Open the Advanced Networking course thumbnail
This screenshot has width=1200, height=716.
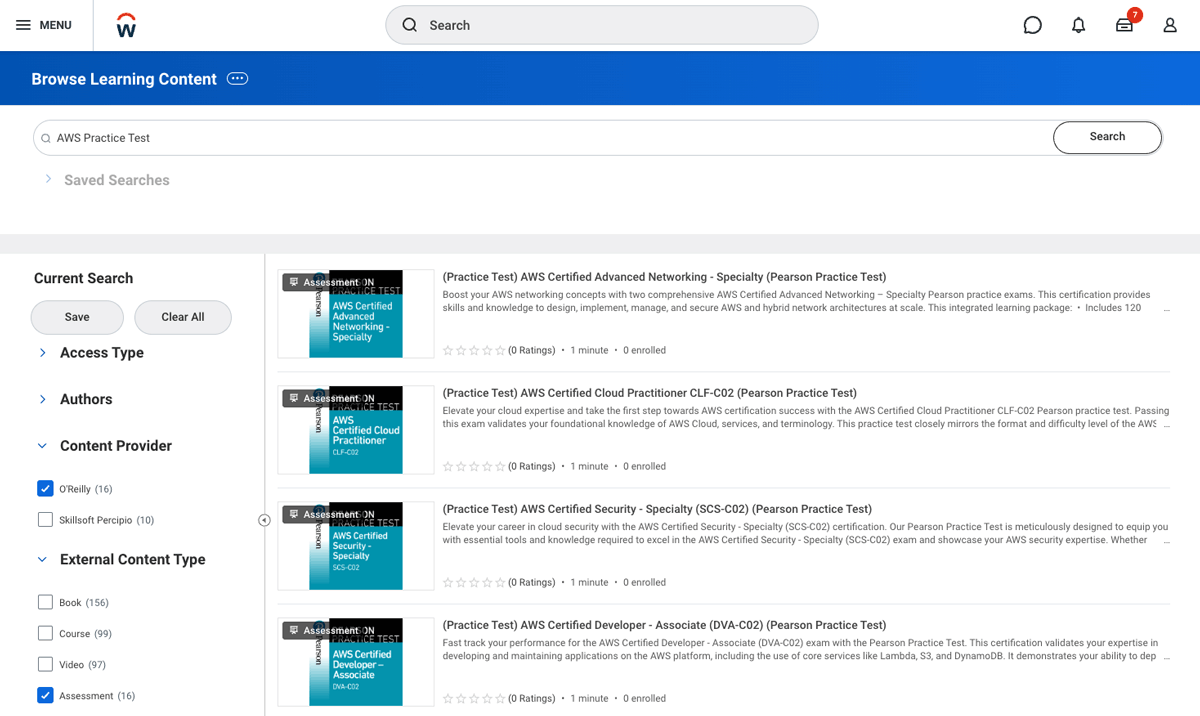[x=356, y=314]
